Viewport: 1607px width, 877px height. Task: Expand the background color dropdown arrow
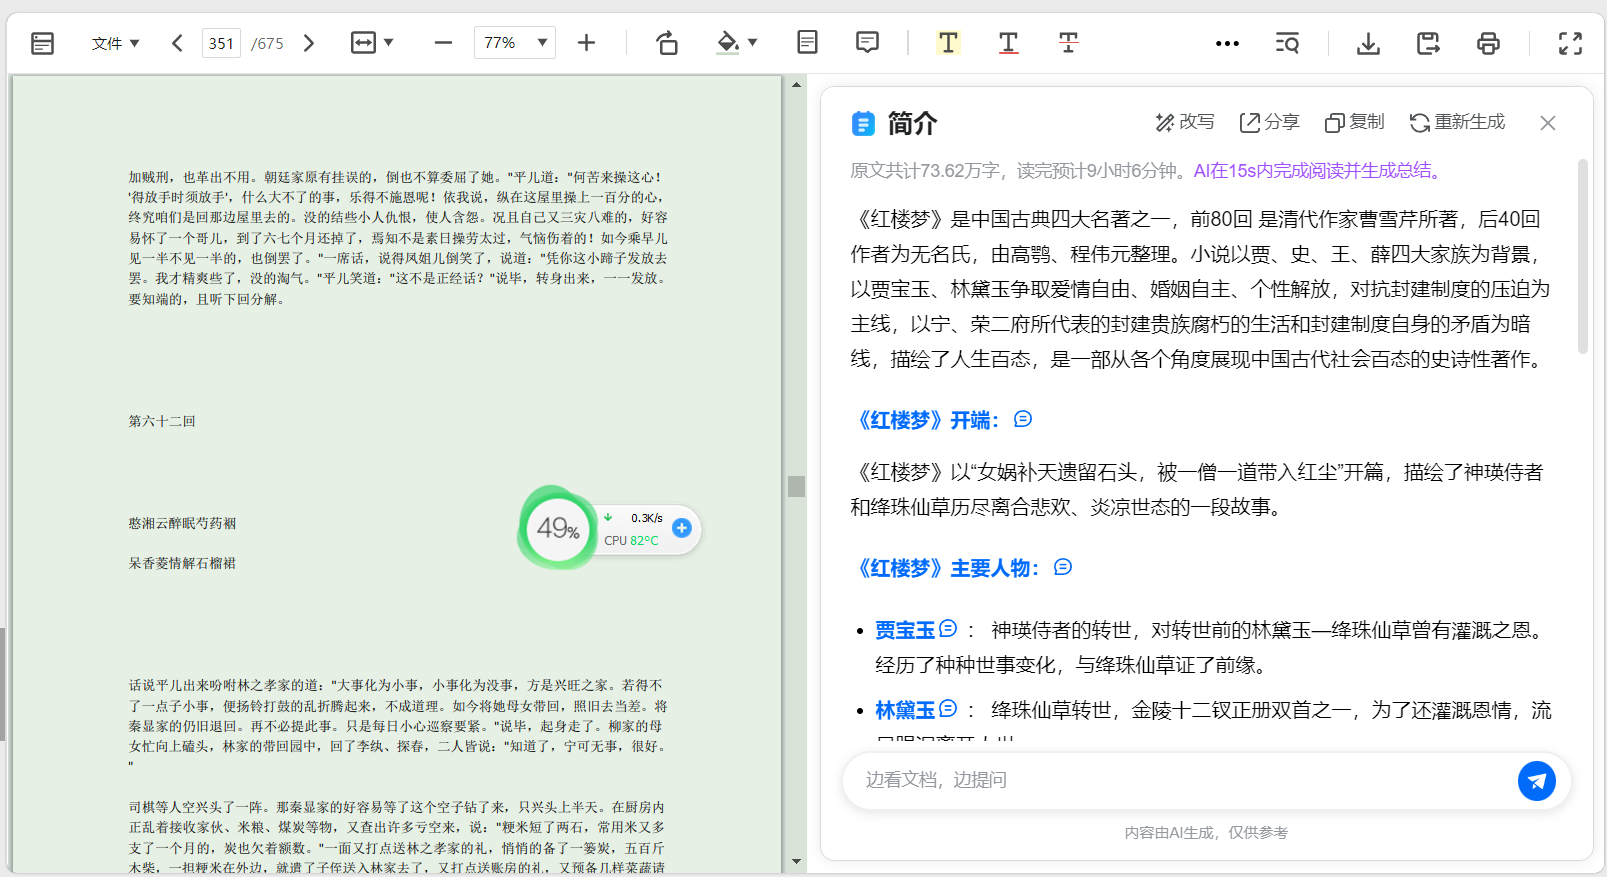click(753, 43)
